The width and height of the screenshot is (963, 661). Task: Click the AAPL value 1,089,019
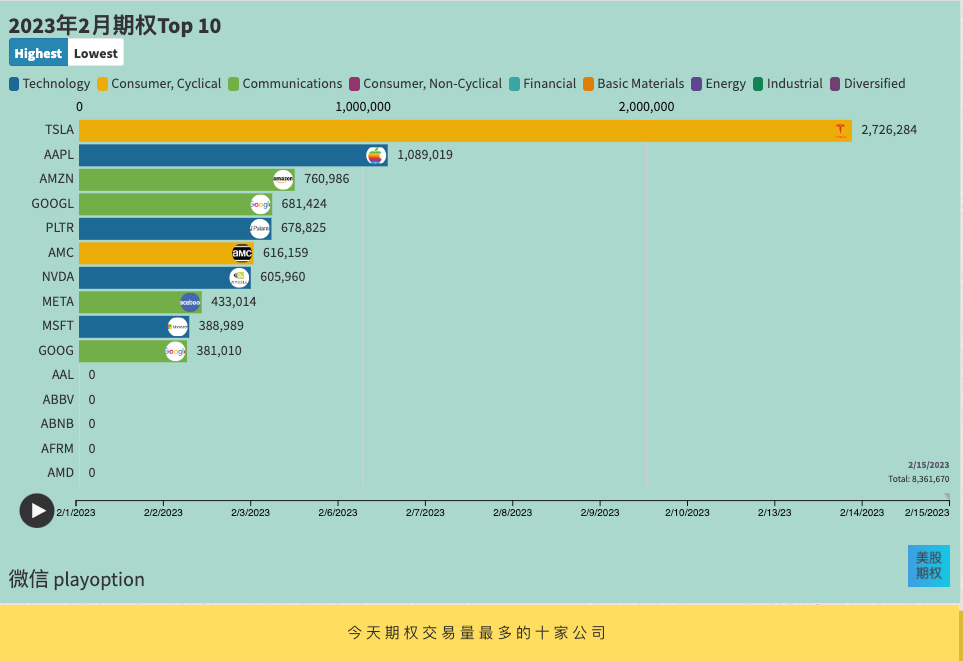[x=425, y=155]
